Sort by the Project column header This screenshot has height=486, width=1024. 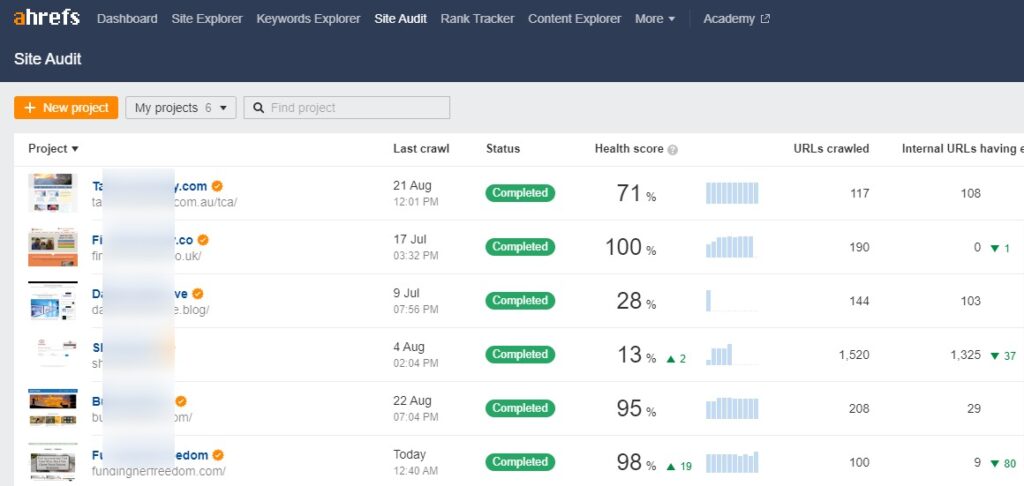54,149
